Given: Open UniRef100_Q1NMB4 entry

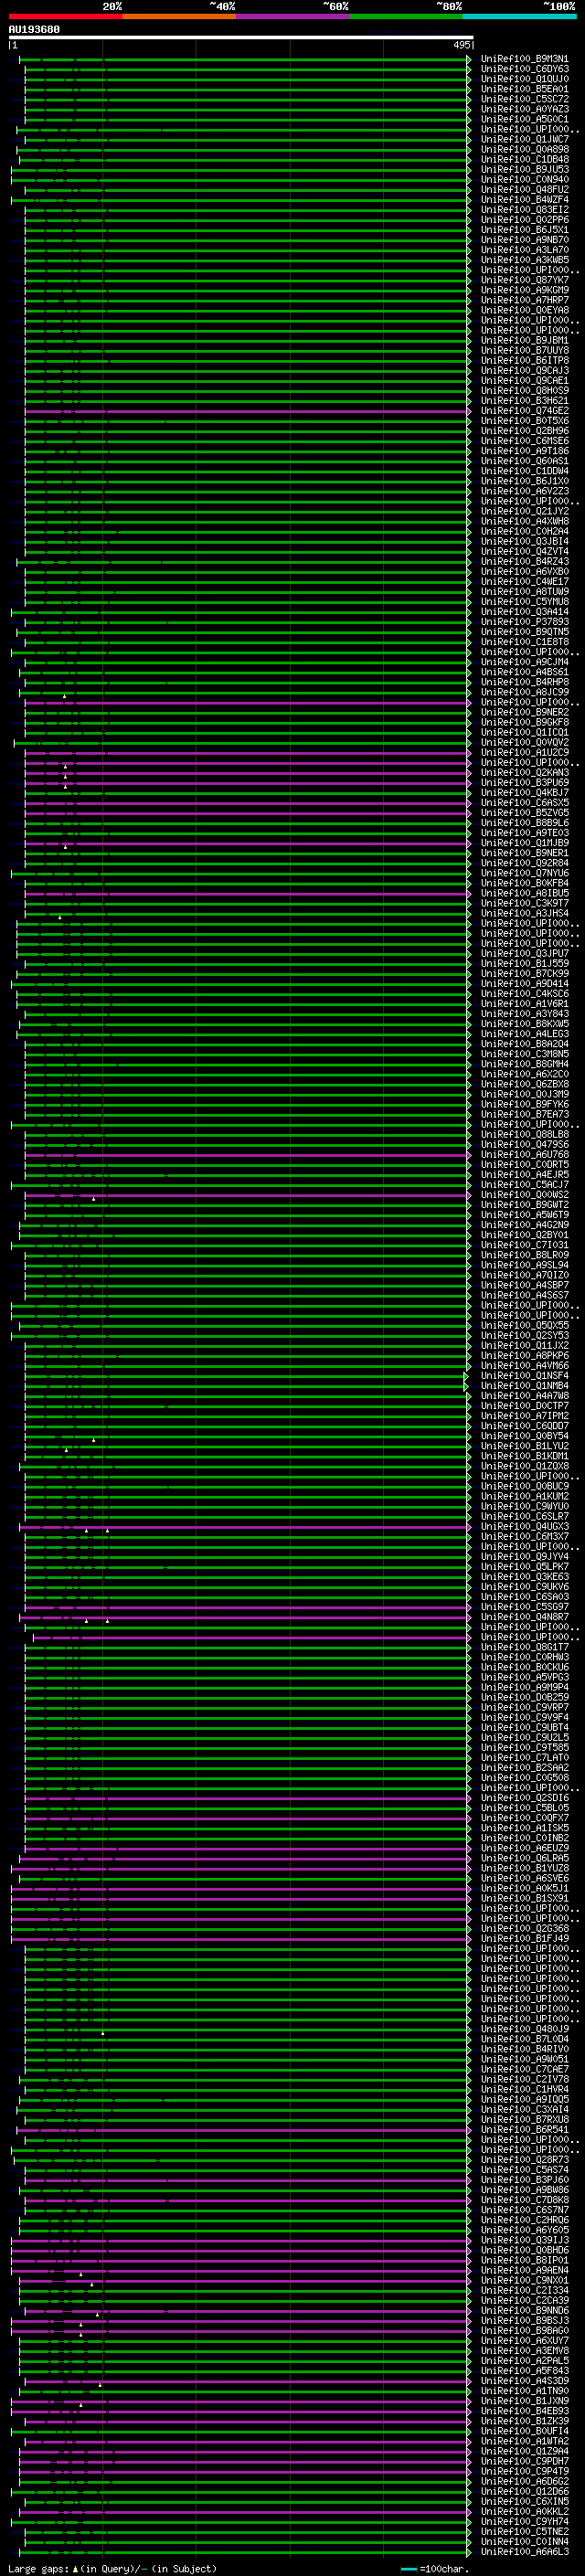Looking at the screenshot, I should tap(524, 1386).
